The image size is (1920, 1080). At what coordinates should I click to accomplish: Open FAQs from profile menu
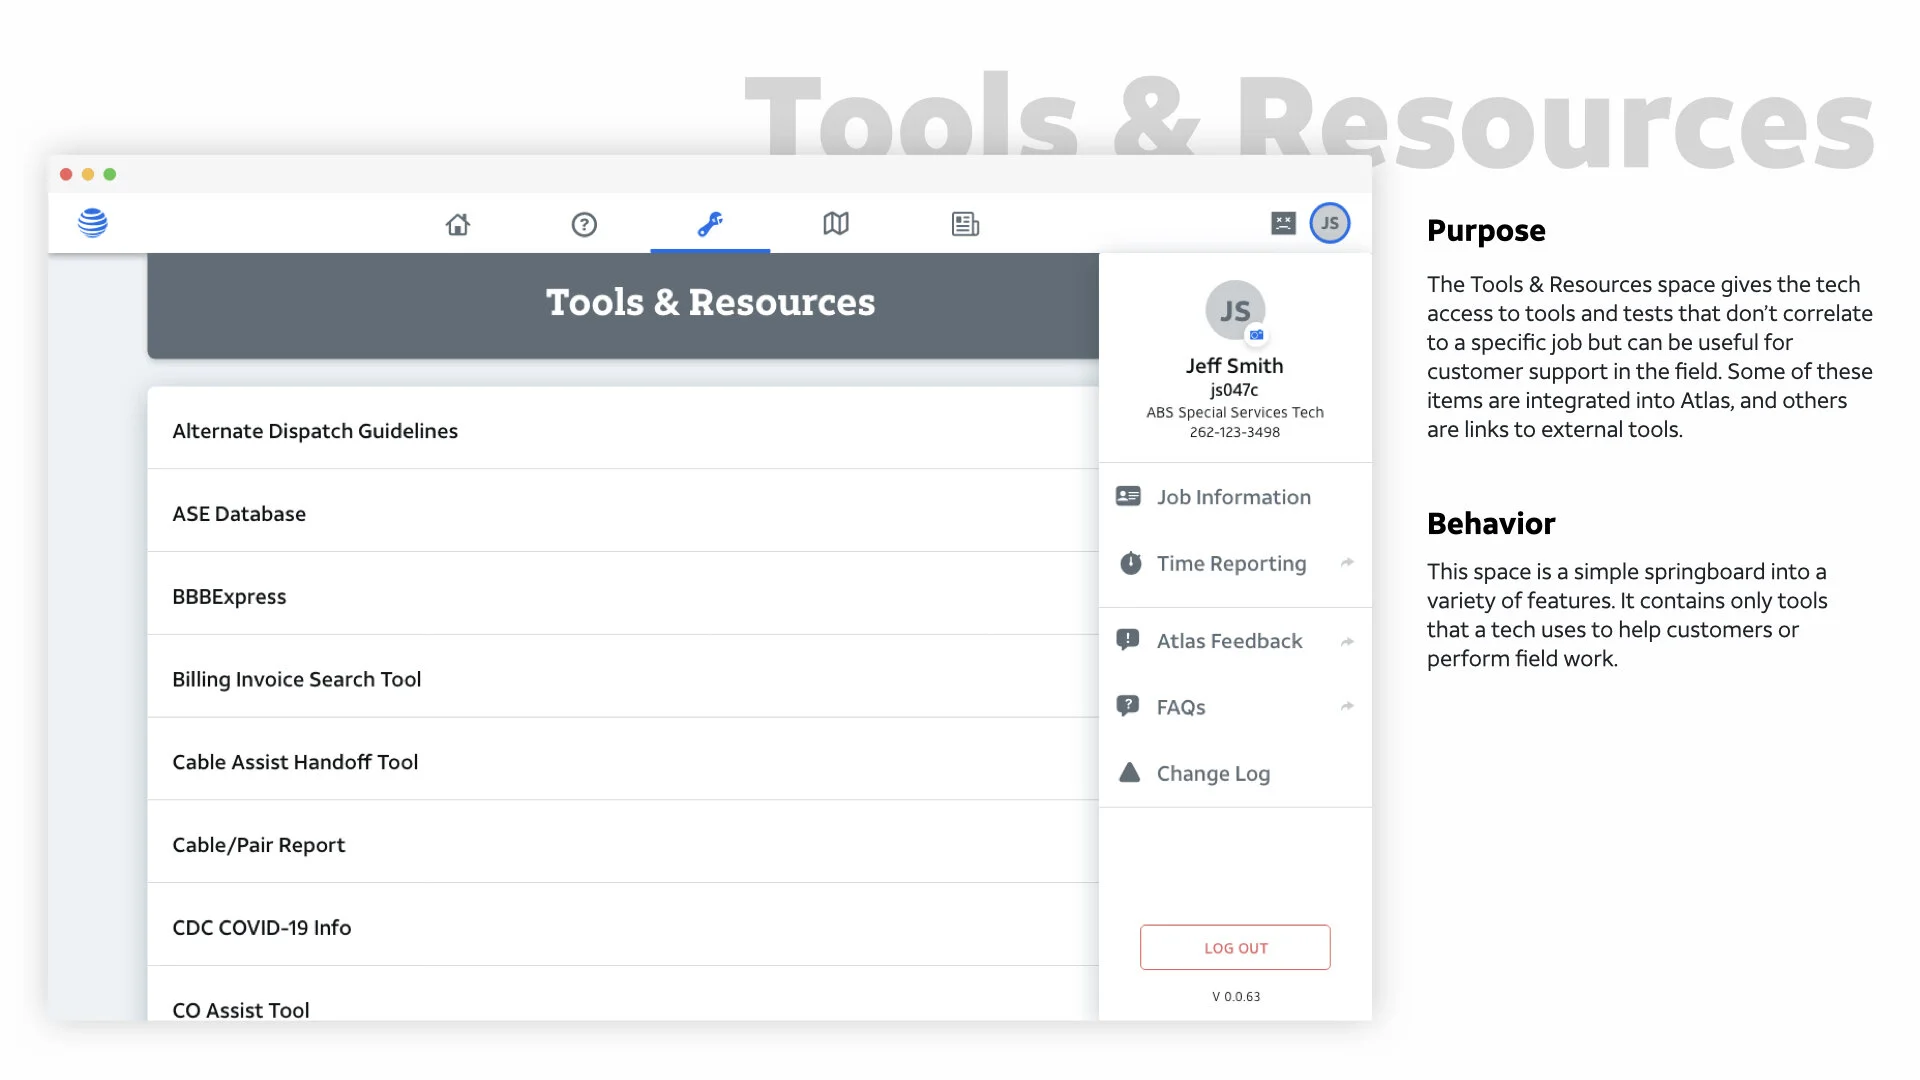click(1181, 707)
